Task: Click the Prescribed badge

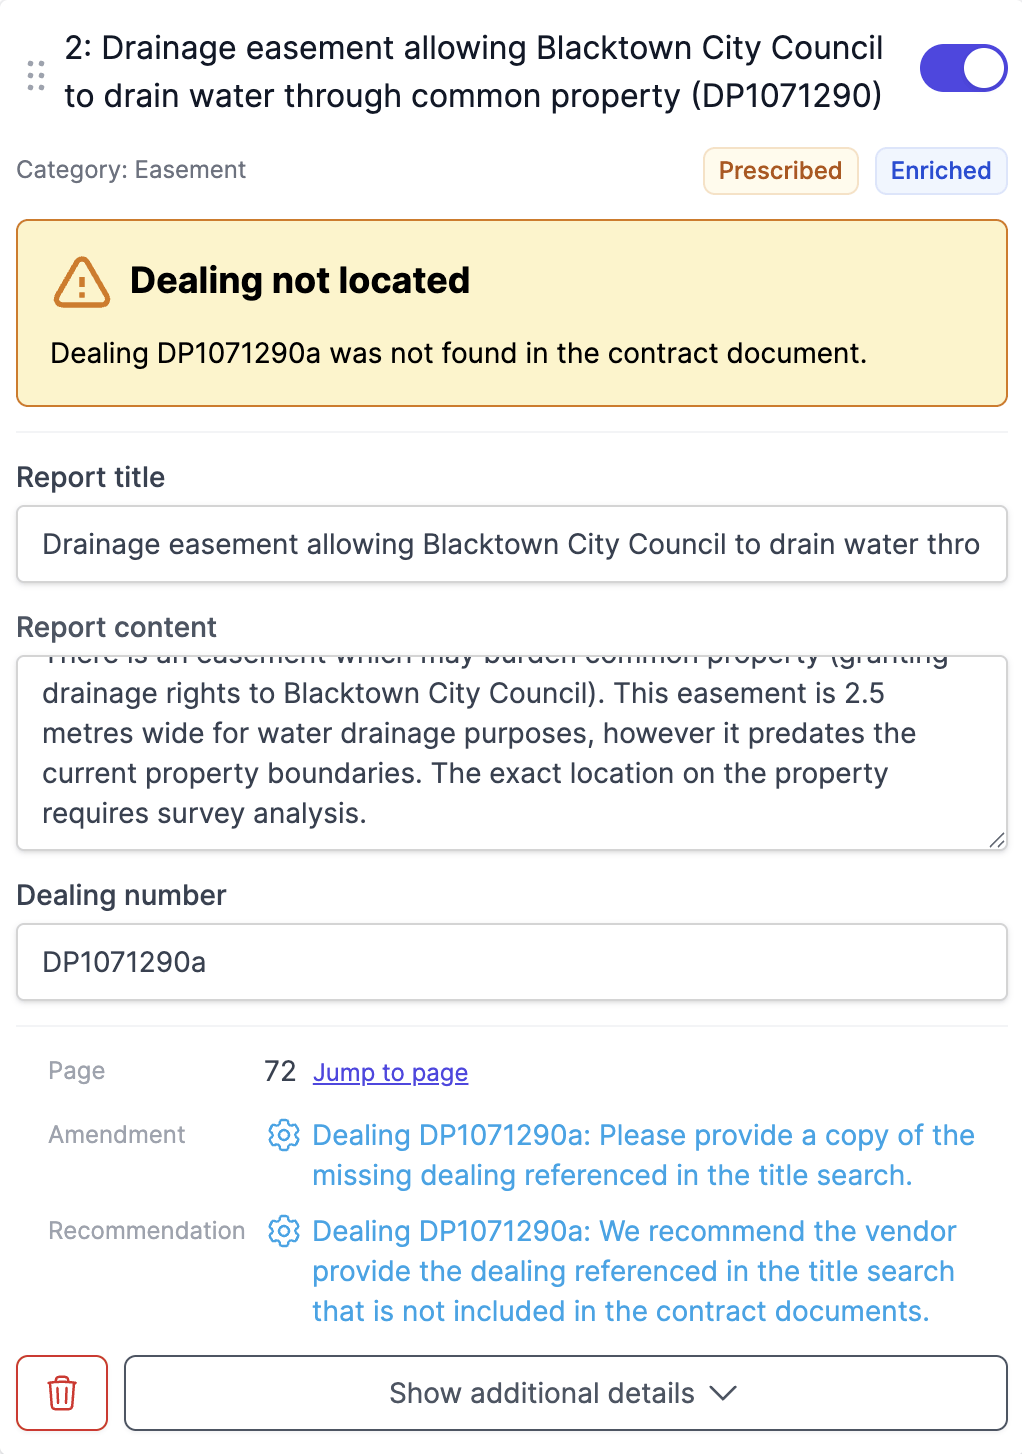Action: click(x=780, y=171)
